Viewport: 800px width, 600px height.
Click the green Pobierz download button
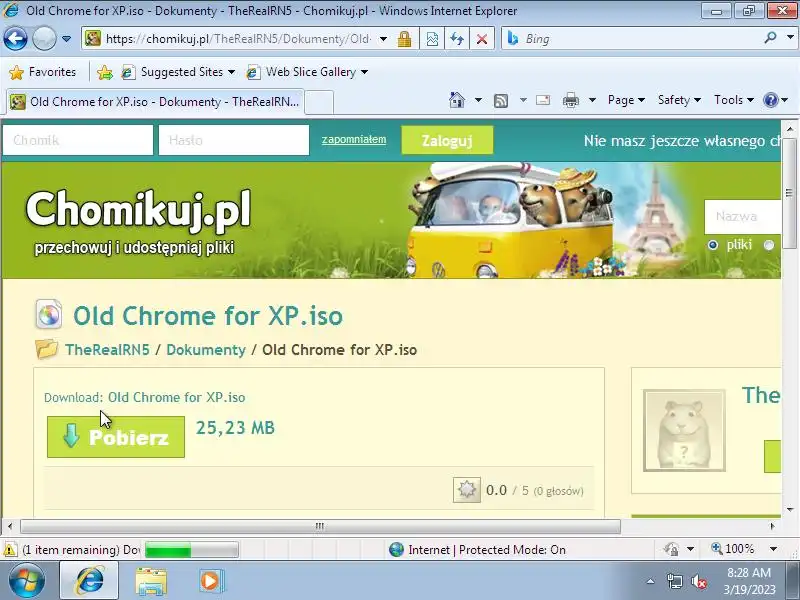pos(116,437)
